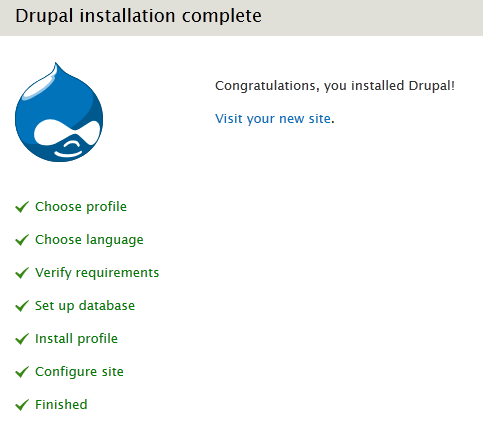Select the Choose profile step text
The width and height of the screenshot is (483, 428).
pos(81,207)
